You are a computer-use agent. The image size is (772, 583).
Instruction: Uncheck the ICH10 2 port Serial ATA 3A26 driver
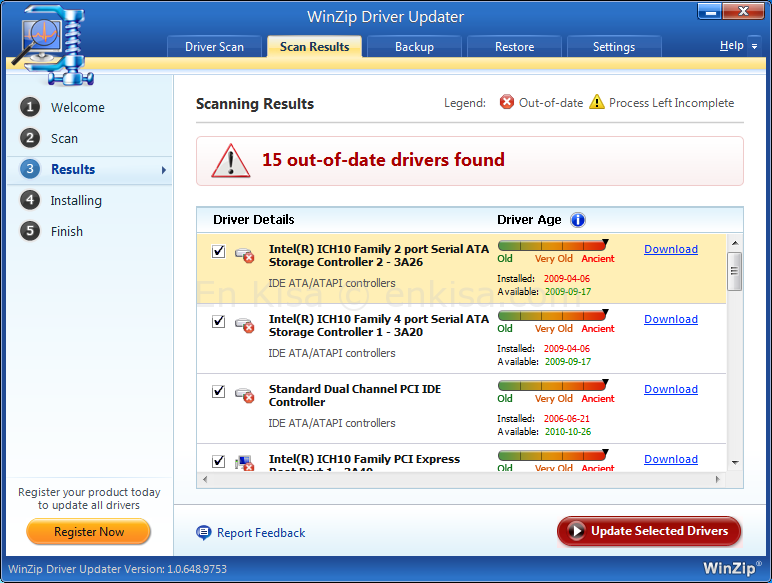219,251
